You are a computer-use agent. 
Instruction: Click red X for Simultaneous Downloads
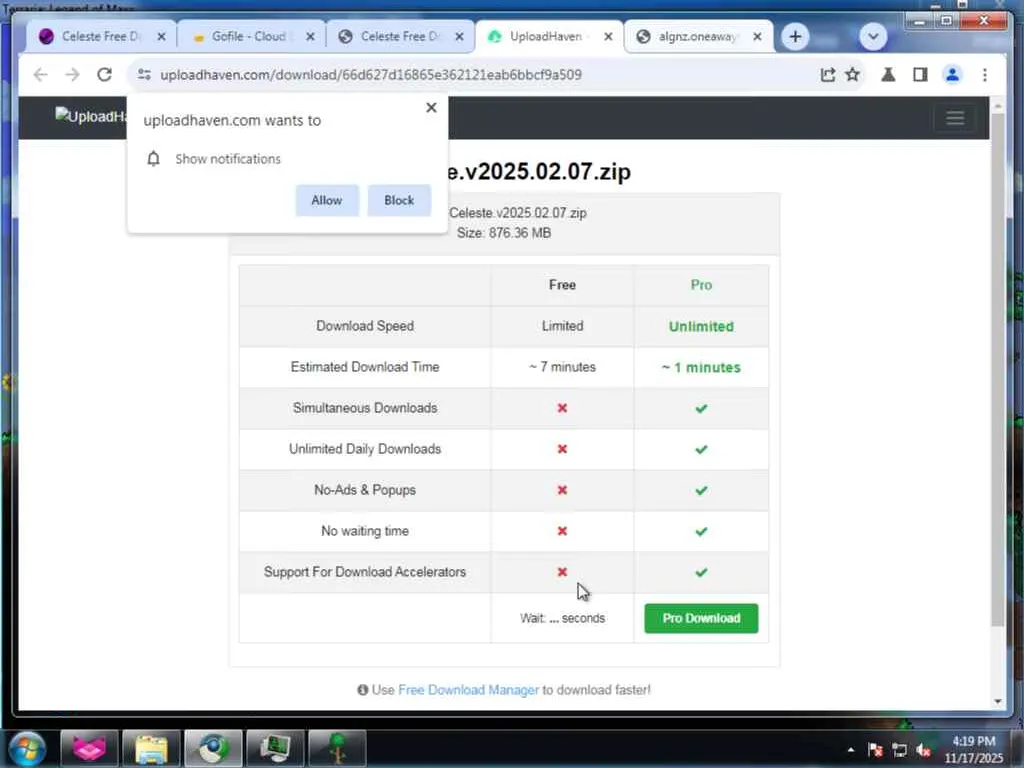pyautogui.click(x=562, y=408)
